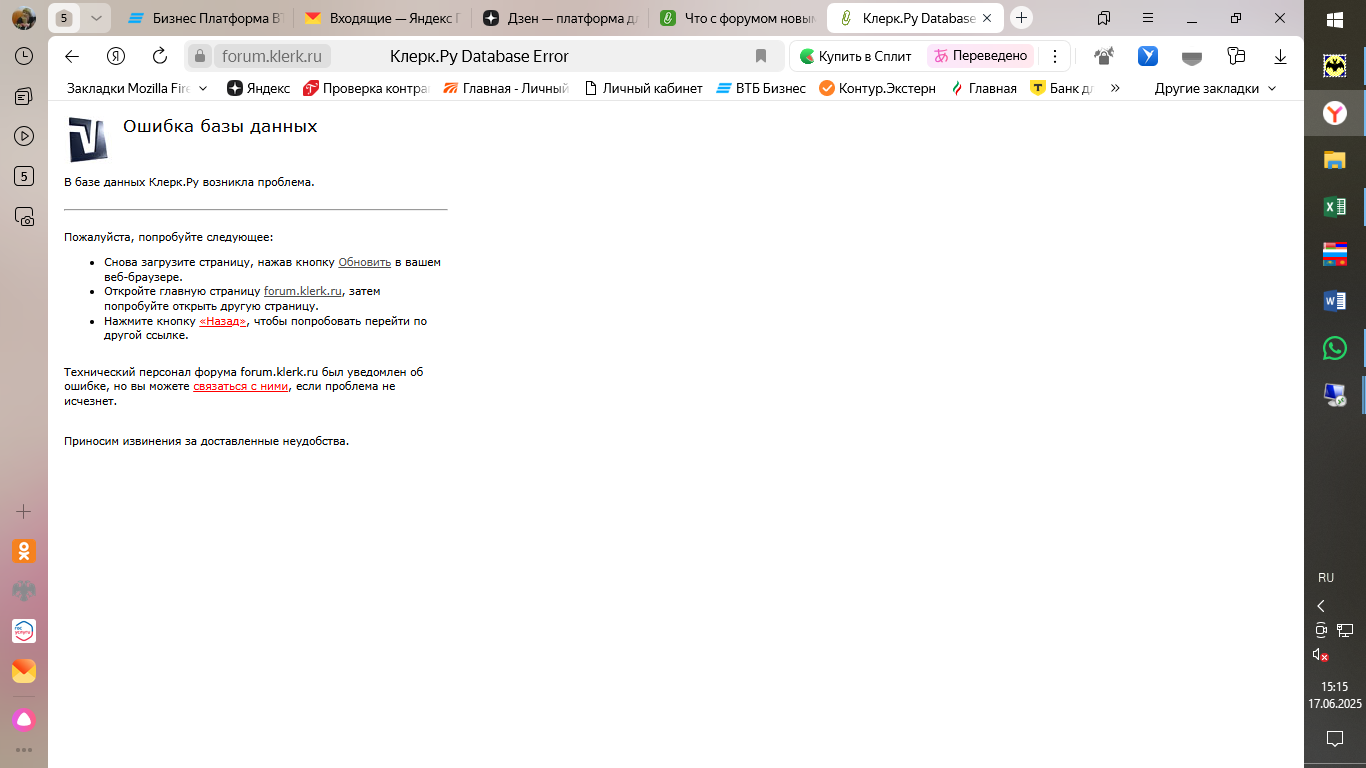The width and height of the screenshot is (1366, 768).
Task: Open Odnoklassniki from the sidebar
Action: point(24,551)
